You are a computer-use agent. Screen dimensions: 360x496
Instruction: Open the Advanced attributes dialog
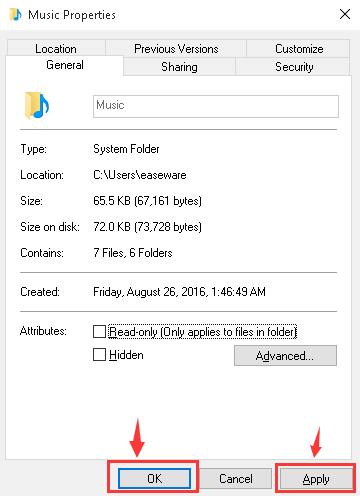[x=285, y=356]
